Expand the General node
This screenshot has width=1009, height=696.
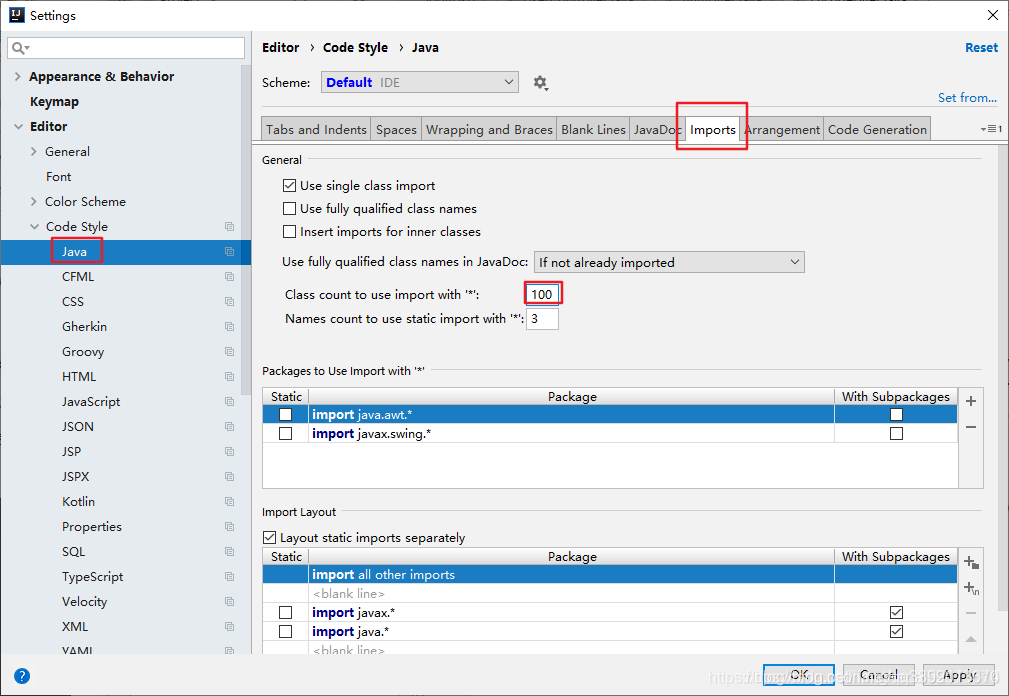[33, 152]
